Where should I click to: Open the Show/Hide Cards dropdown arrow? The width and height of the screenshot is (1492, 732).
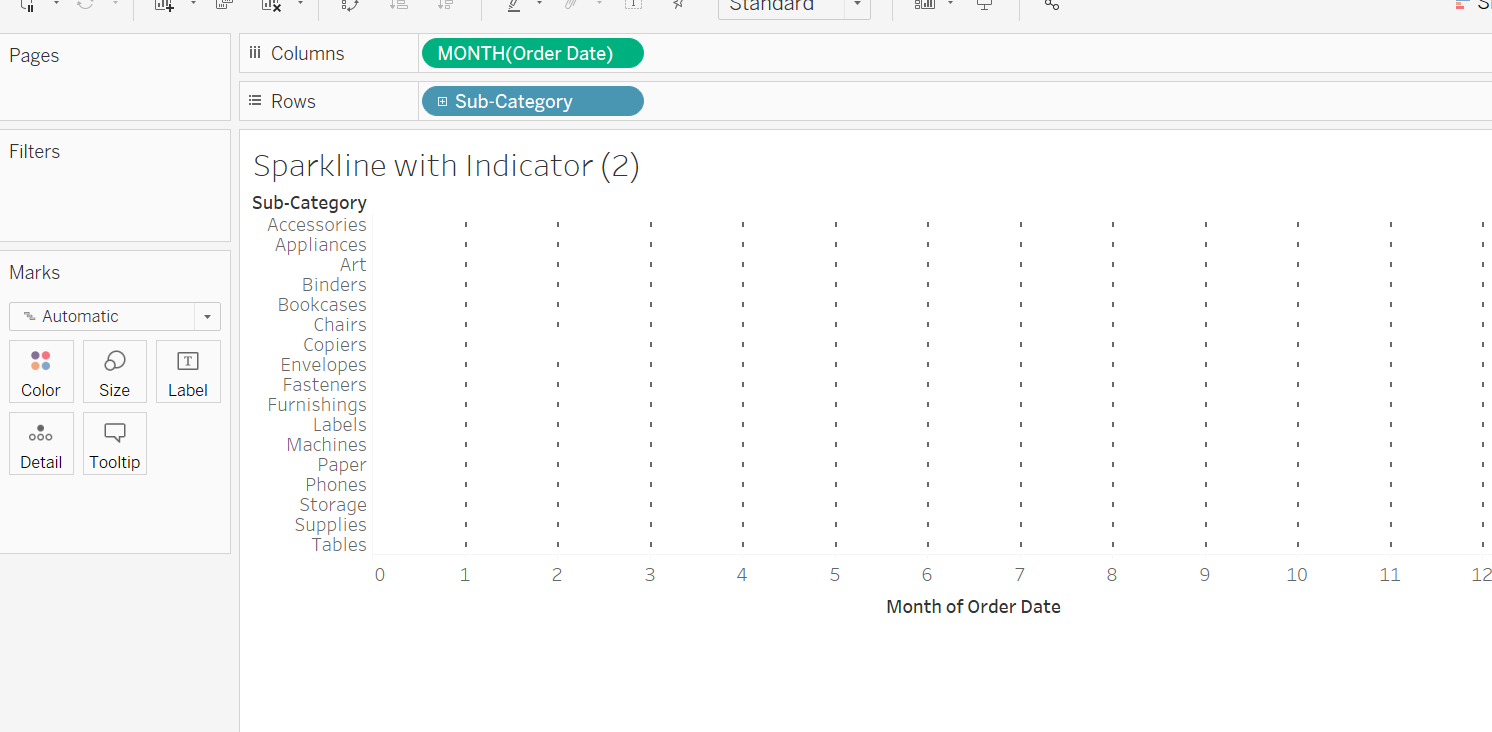pyautogui.click(x=950, y=4)
